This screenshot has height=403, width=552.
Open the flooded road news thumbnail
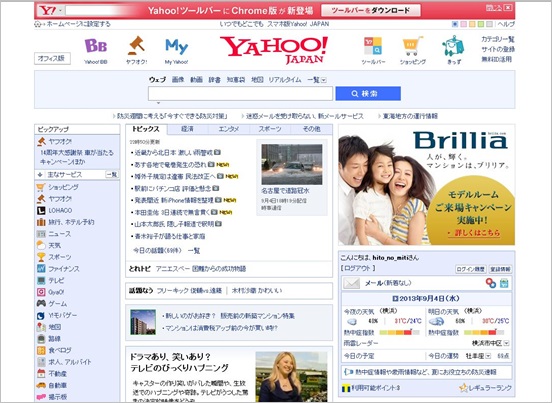click(292, 164)
